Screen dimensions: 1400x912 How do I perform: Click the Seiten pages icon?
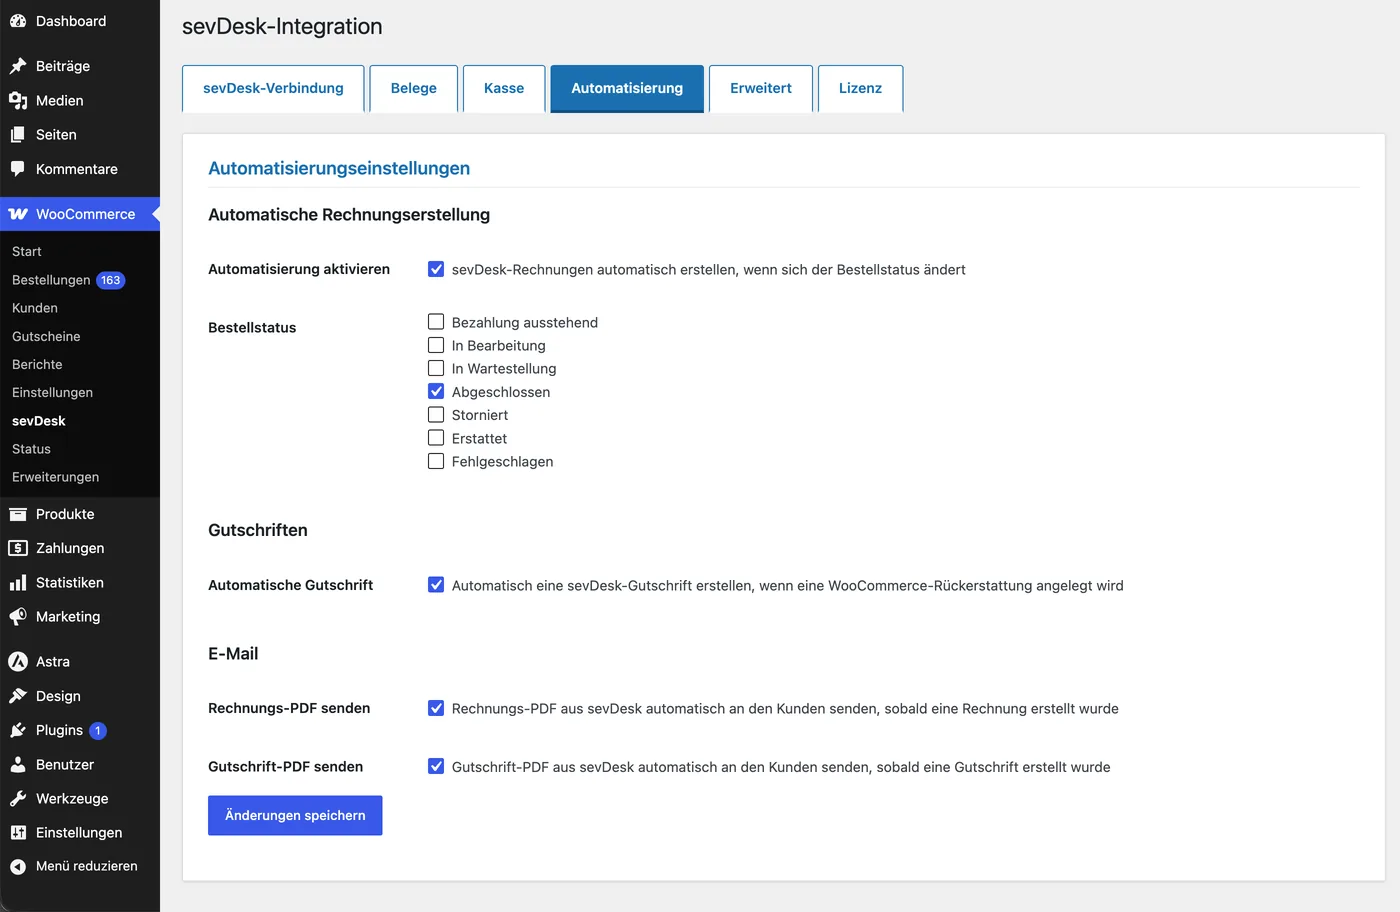coord(18,134)
